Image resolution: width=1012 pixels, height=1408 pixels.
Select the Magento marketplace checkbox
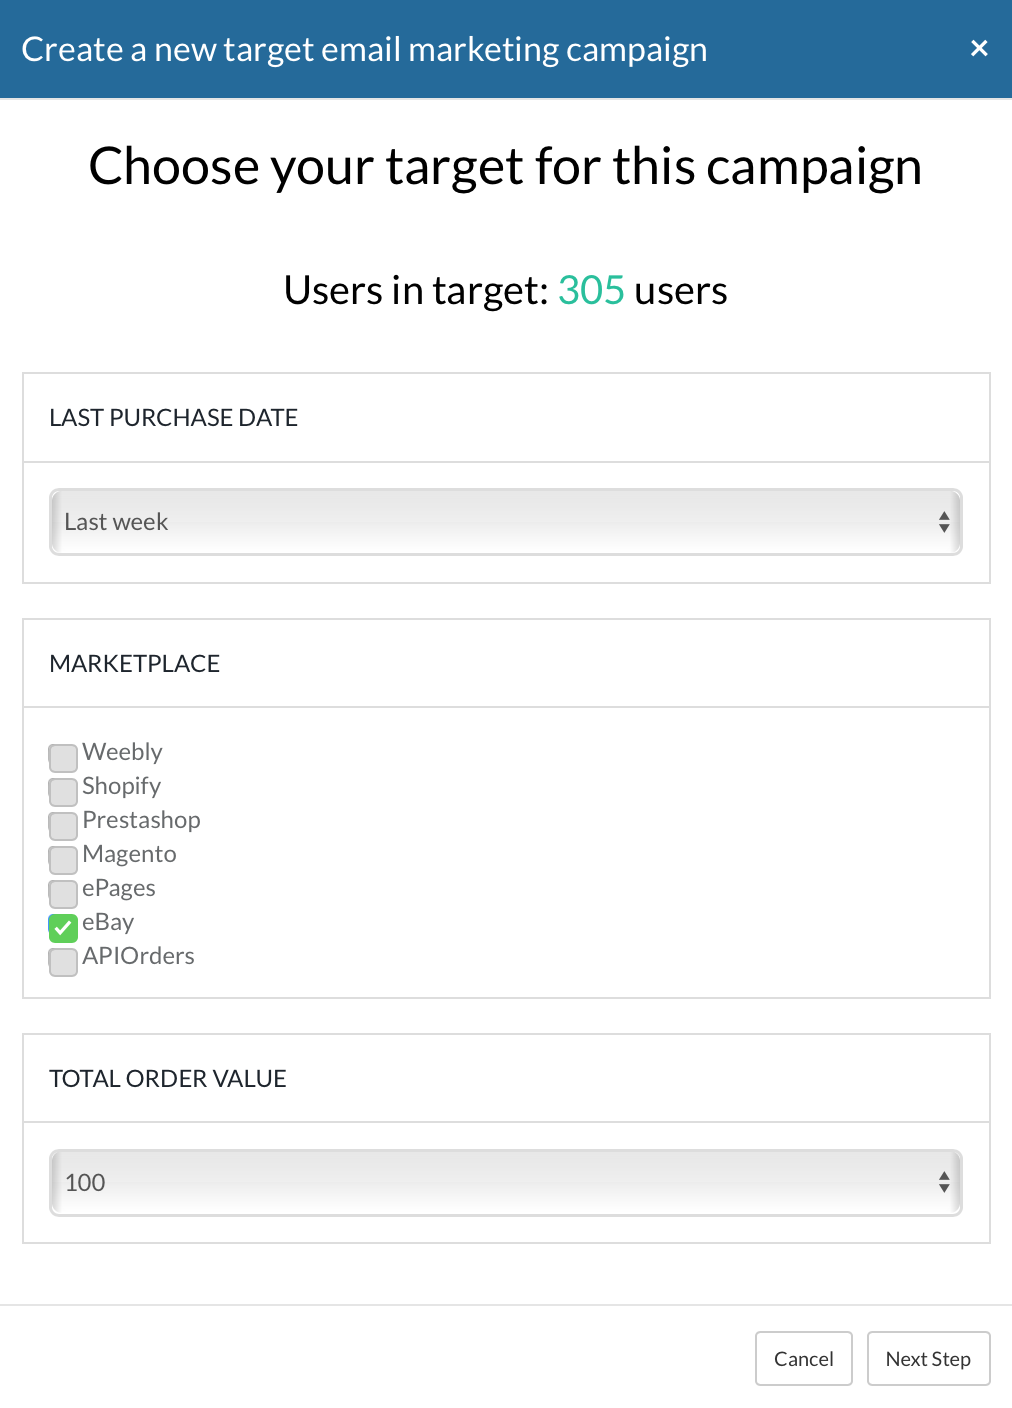[x=63, y=859]
